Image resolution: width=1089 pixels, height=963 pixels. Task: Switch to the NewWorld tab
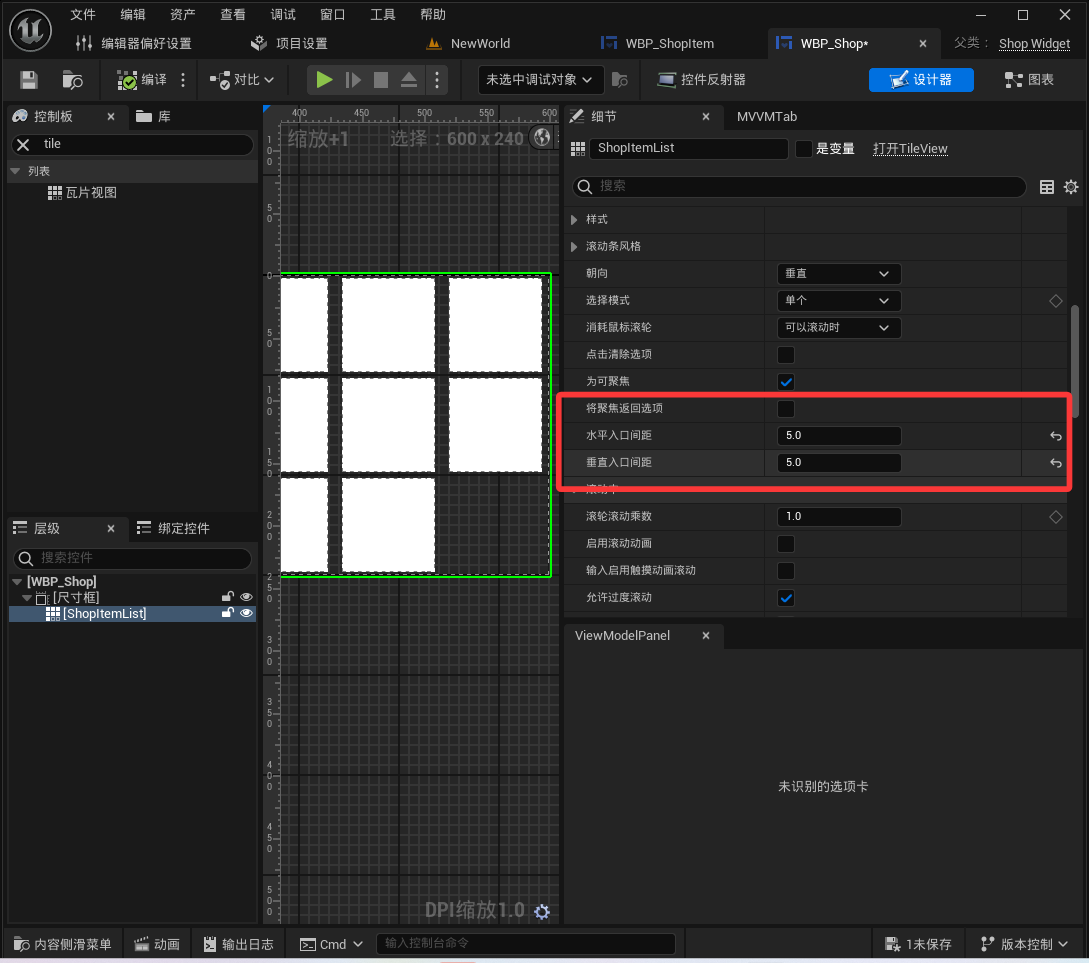[469, 44]
